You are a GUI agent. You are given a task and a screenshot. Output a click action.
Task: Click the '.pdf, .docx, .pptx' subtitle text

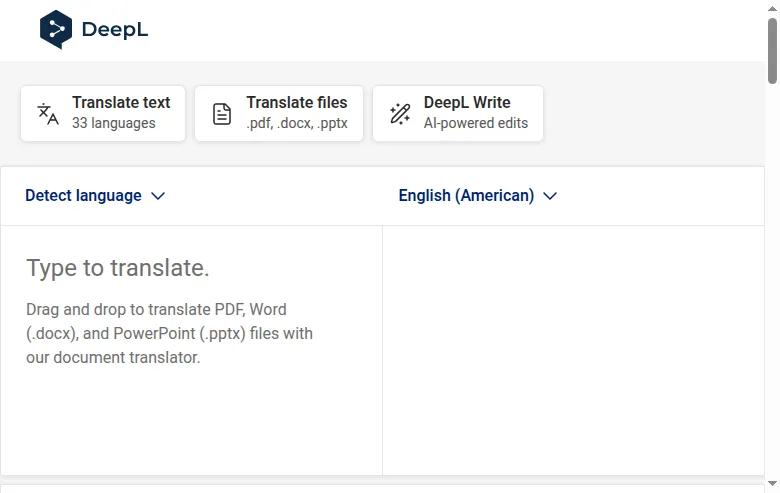click(x=297, y=123)
